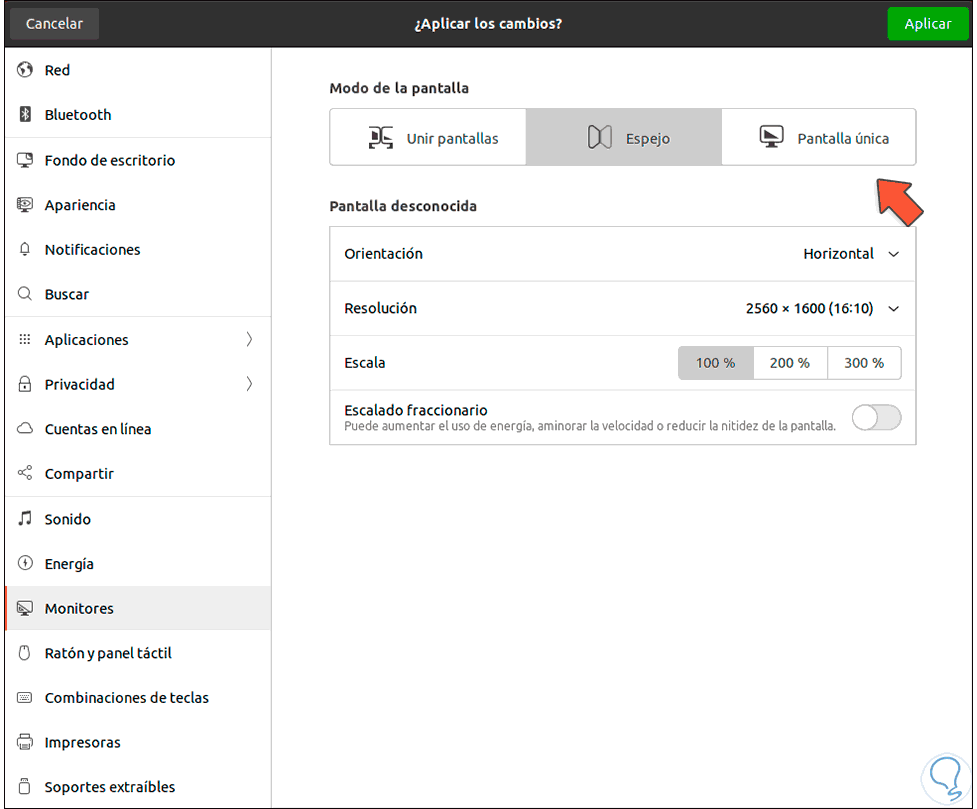Click the mirror mode icon
Image resolution: width=977 pixels, height=809 pixels.
click(x=599, y=138)
